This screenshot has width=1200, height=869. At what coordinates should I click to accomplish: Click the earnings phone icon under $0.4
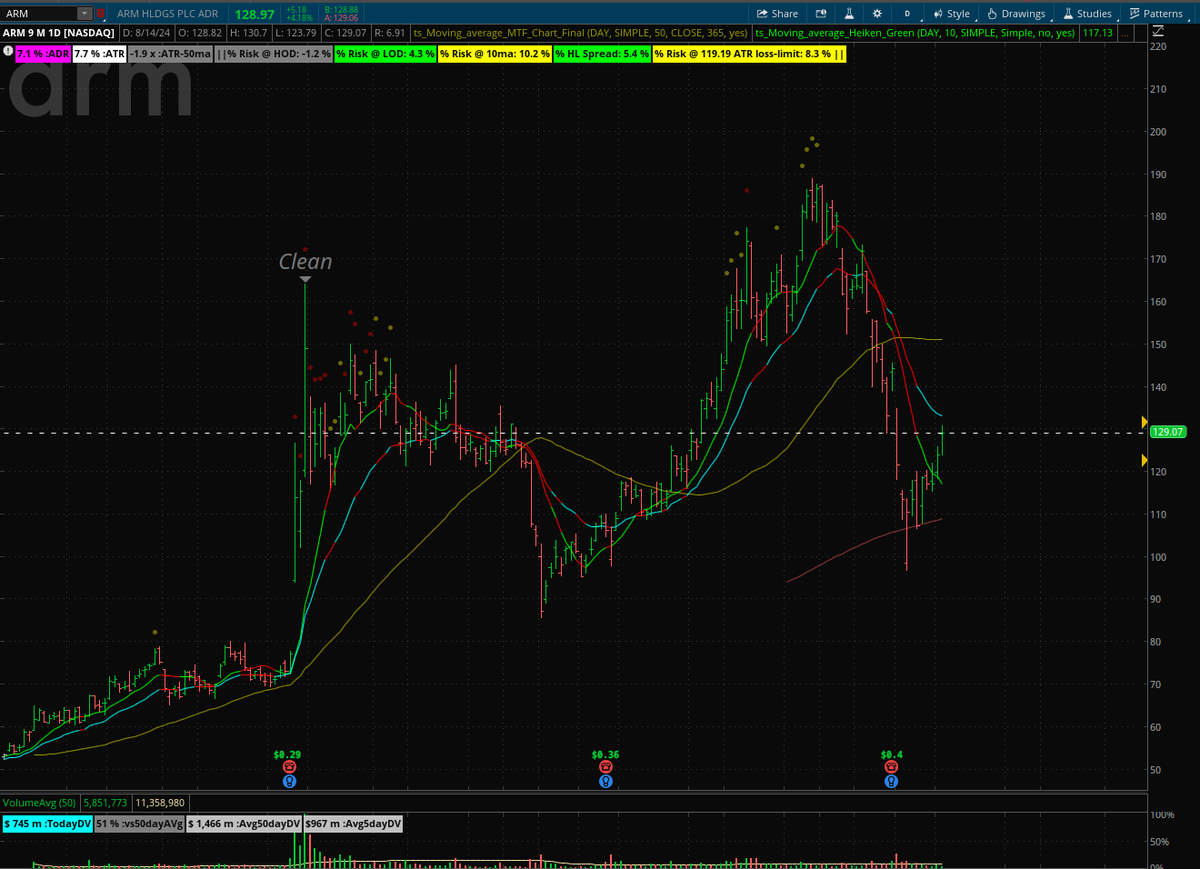click(x=891, y=767)
